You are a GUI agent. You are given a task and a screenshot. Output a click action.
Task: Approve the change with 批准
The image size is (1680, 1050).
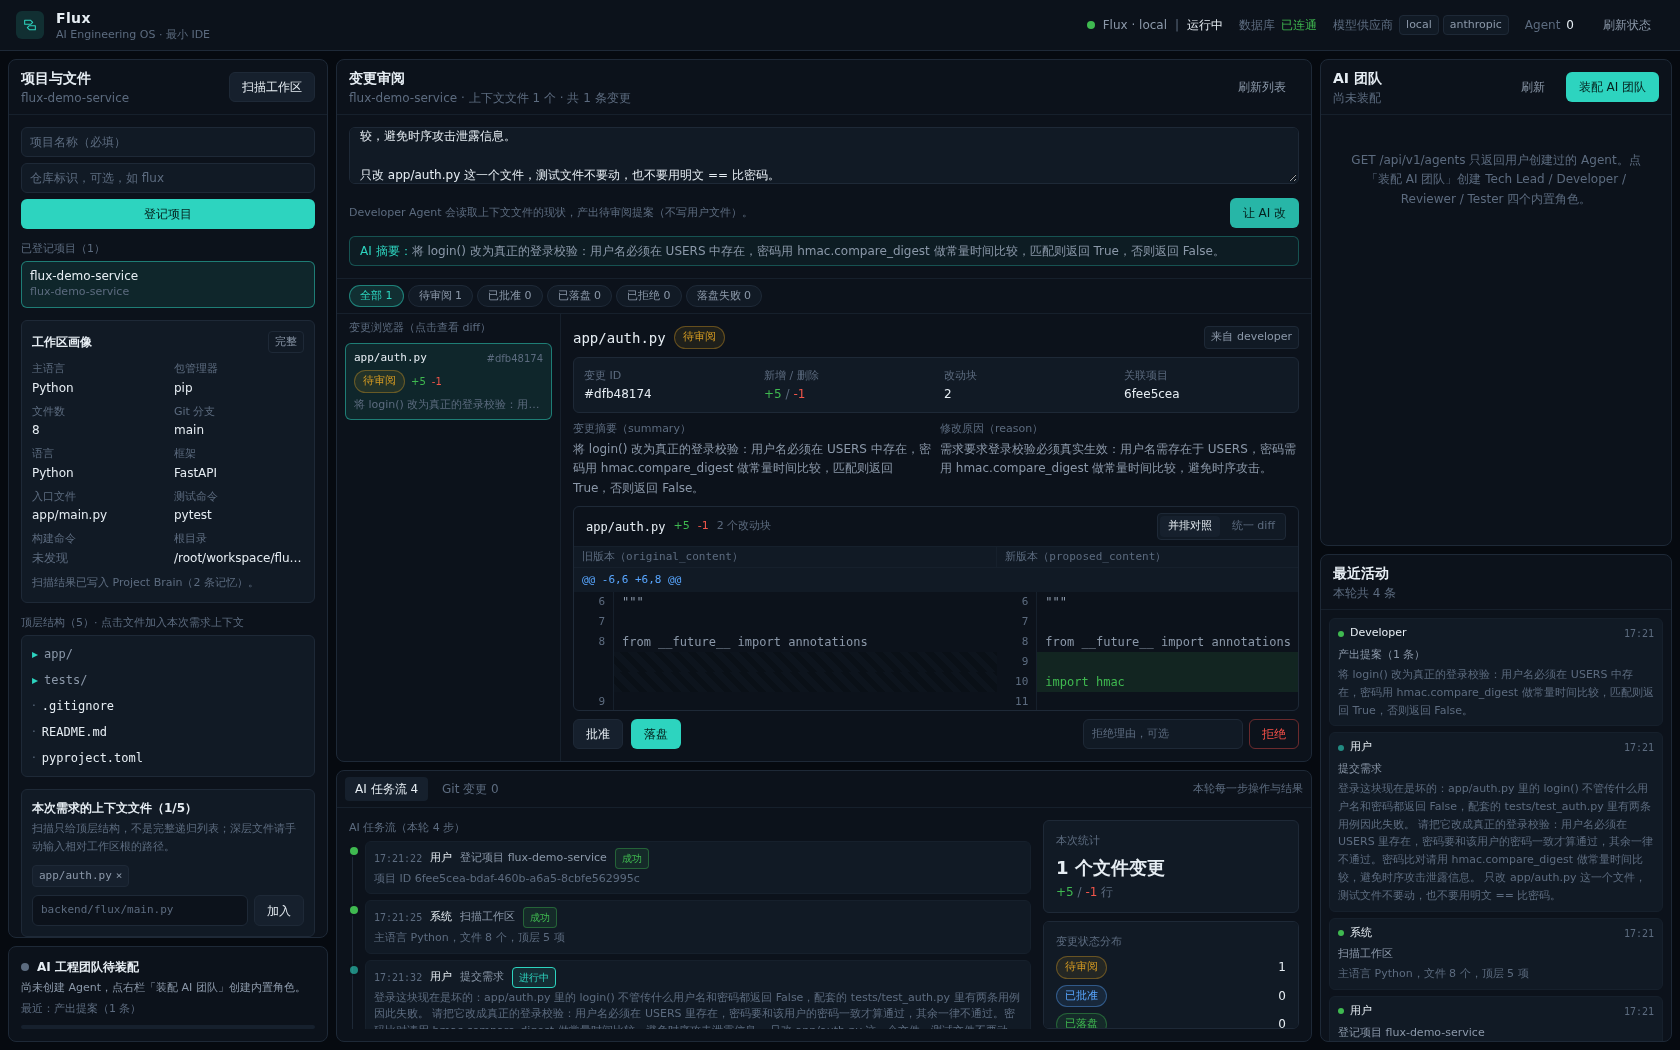[598, 734]
